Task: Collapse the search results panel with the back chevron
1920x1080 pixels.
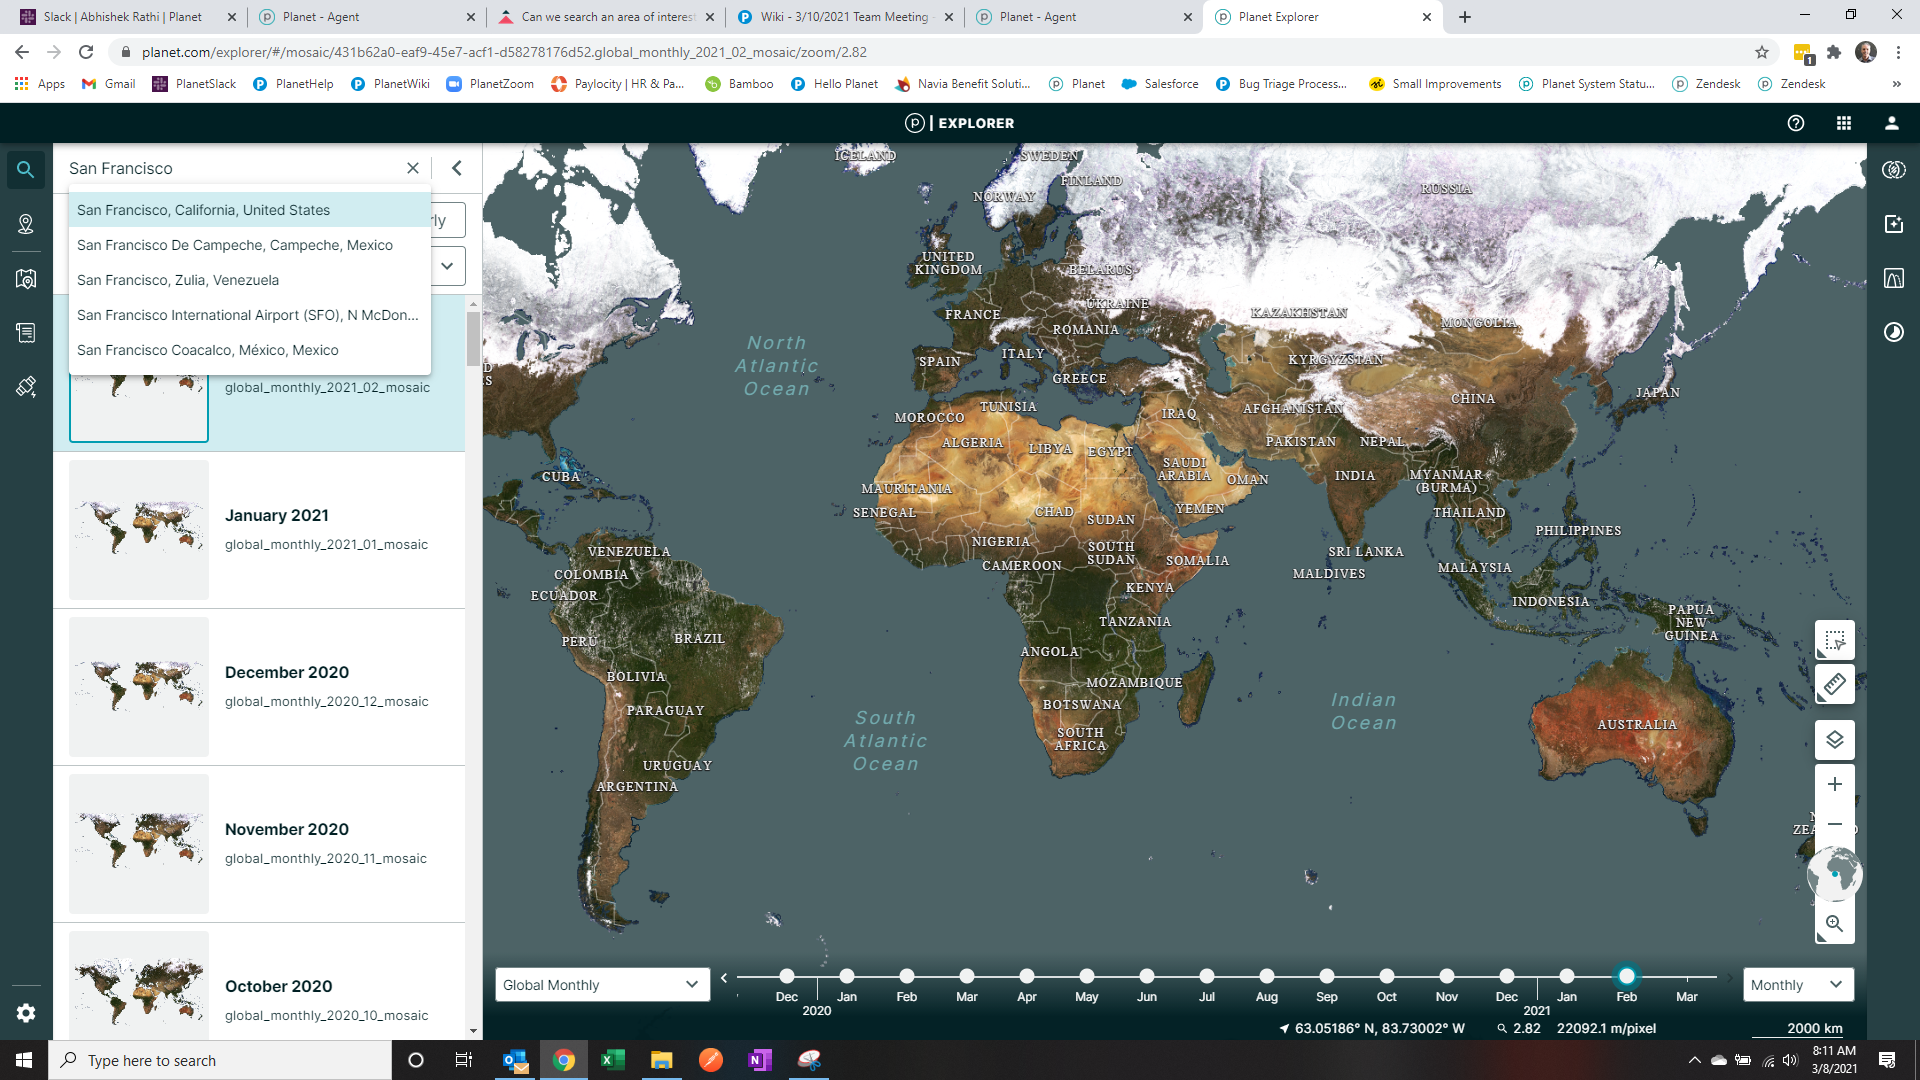Action: point(456,168)
